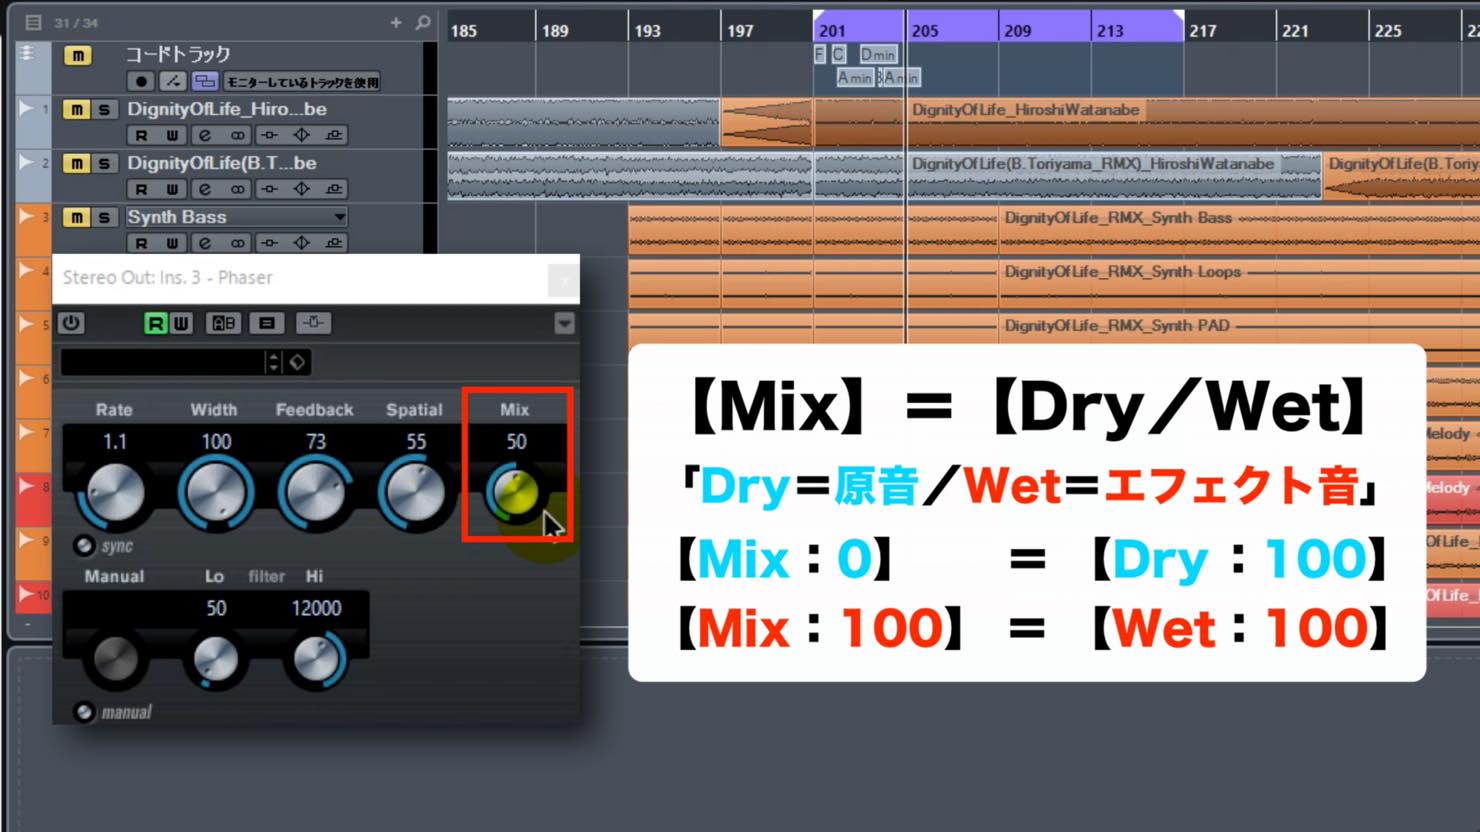The height and width of the screenshot is (832, 1480).
Task: Enable the Phaser sync option
Action: [84, 546]
